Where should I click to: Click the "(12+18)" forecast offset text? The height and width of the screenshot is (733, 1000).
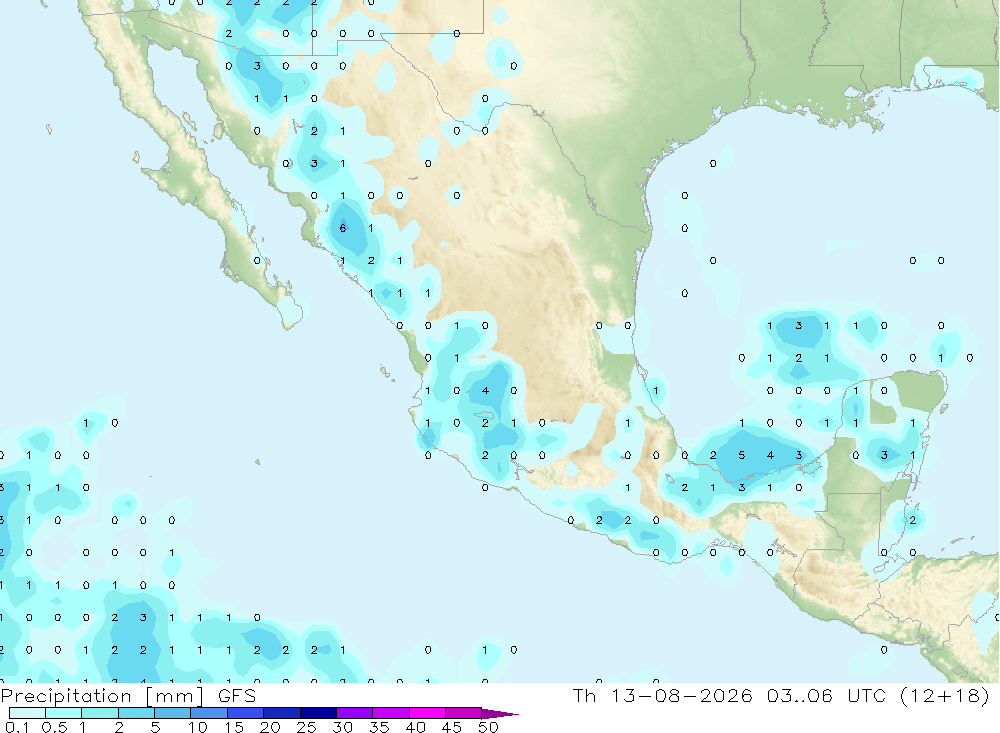[x=945, y=695]
